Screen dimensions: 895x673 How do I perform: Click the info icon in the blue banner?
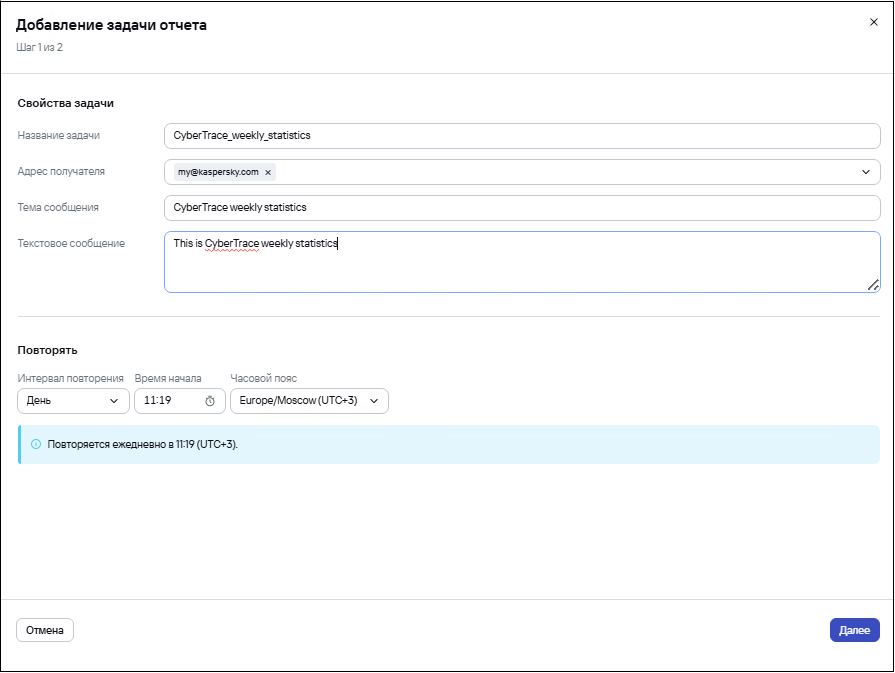click(36, 444)
